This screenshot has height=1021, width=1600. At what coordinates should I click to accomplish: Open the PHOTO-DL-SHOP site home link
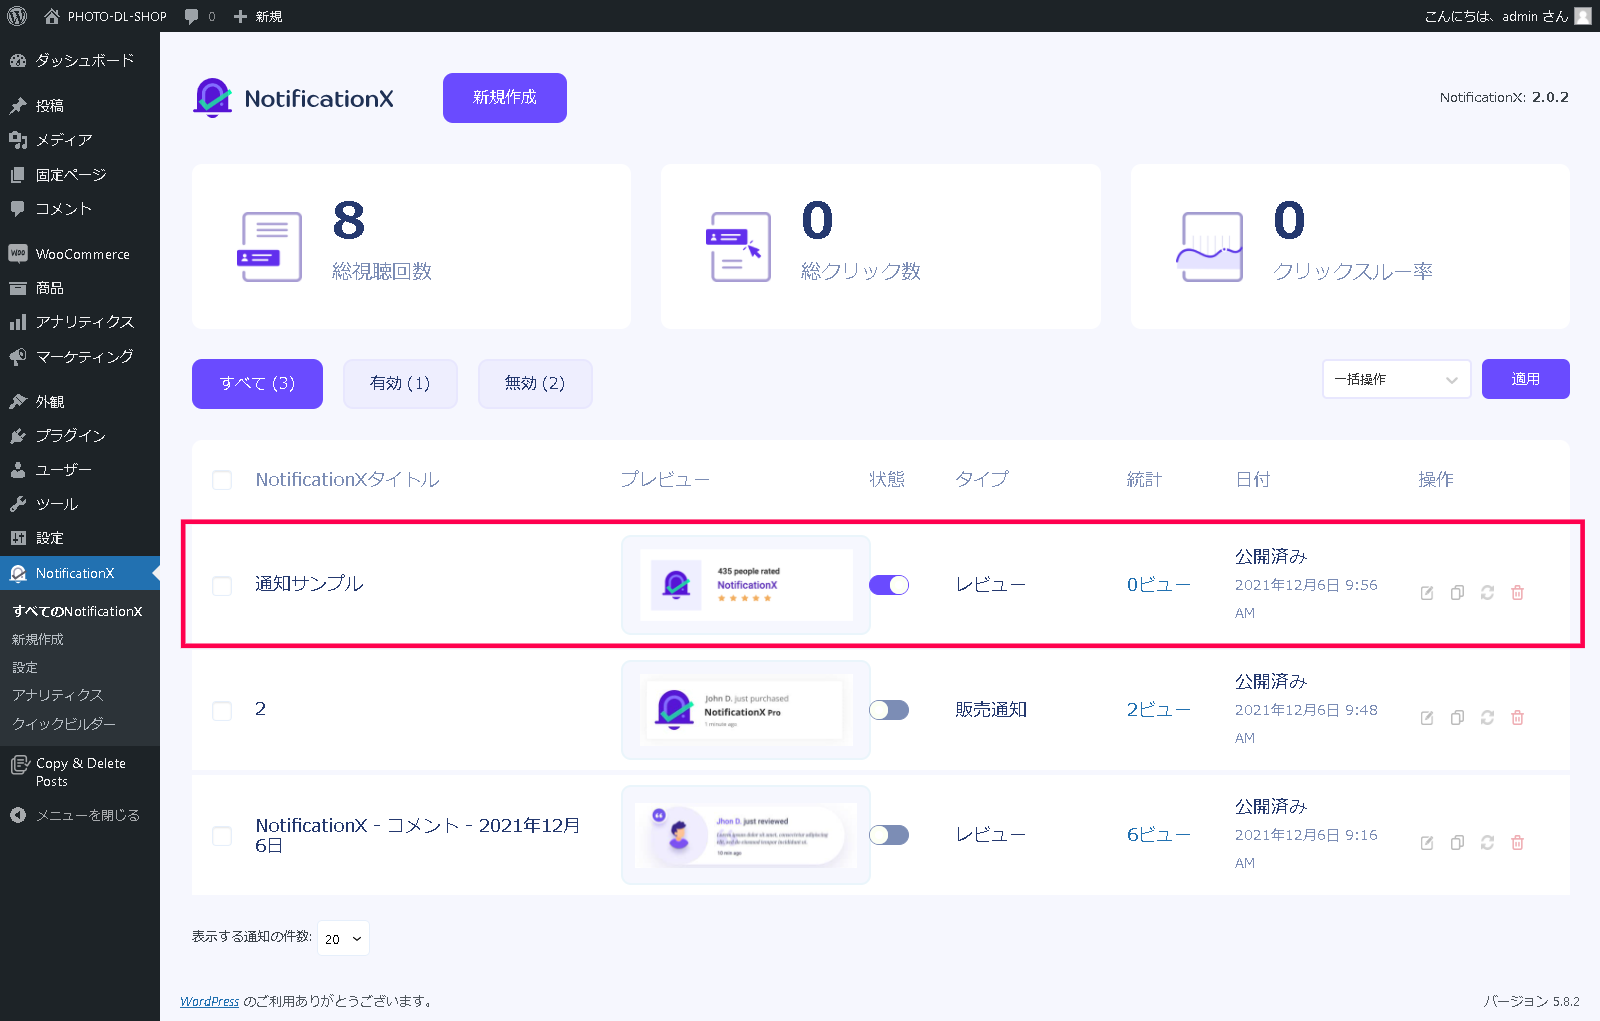pos(105,16)
